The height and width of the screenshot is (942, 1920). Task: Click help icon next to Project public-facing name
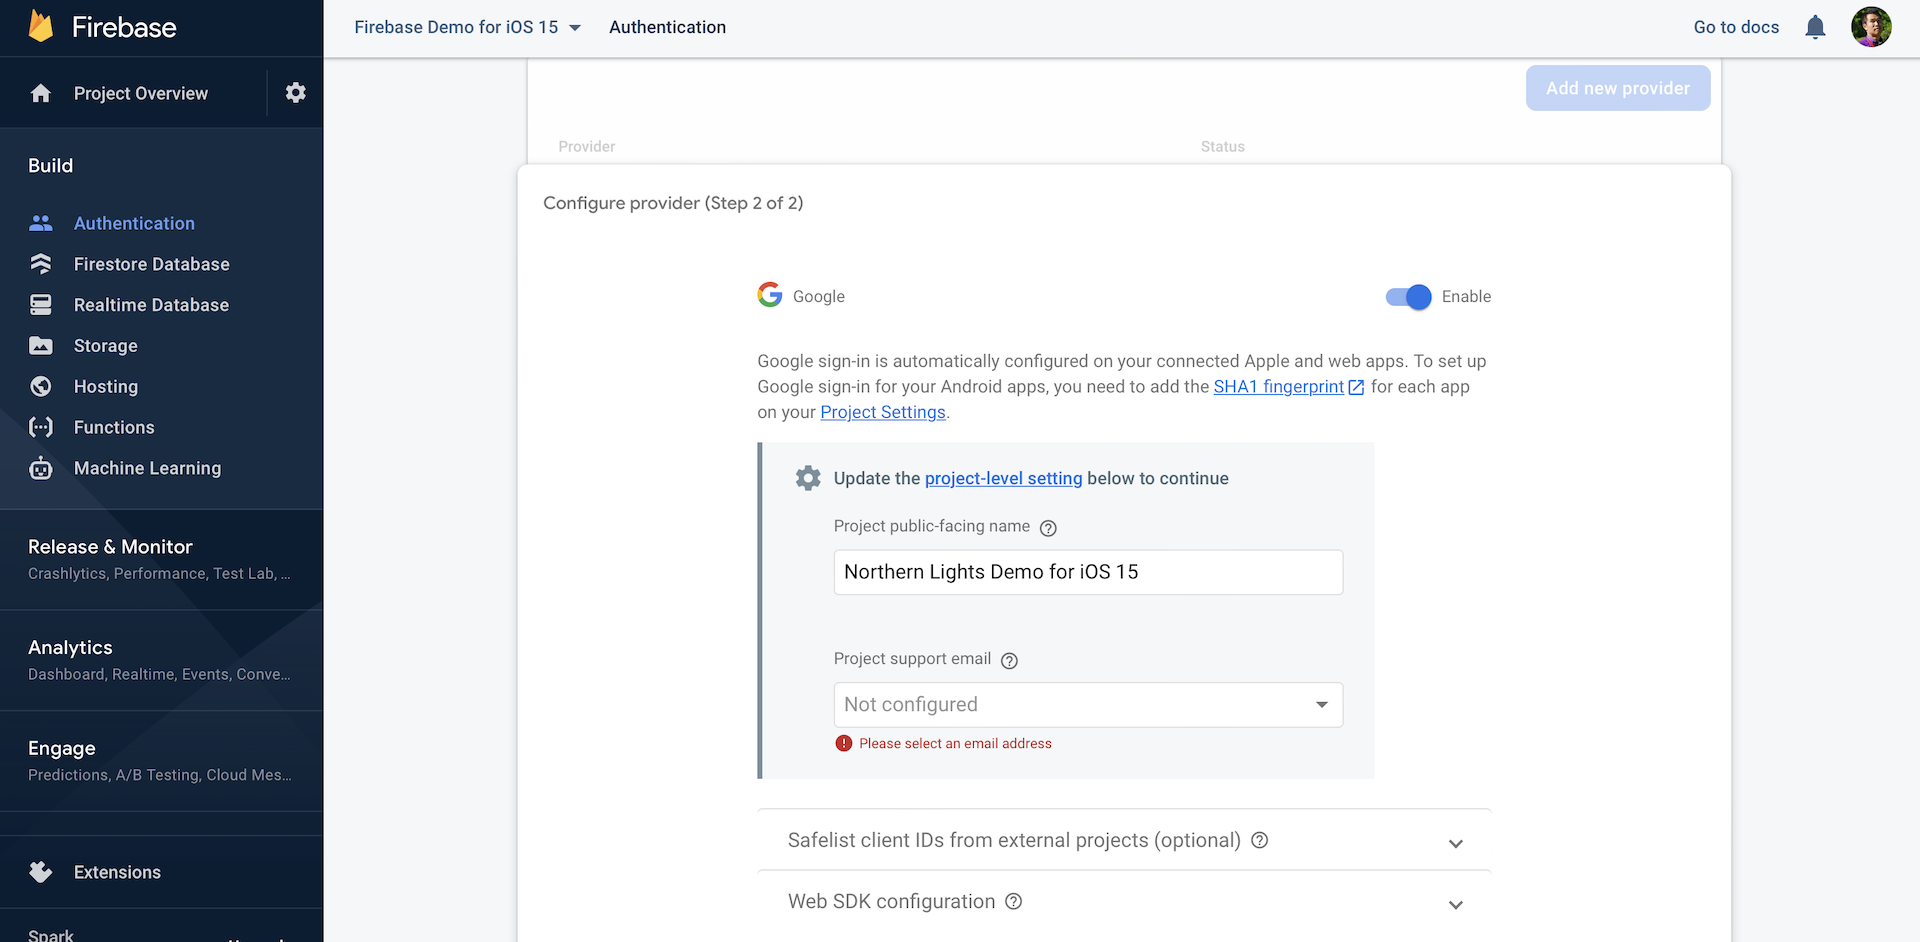[1048, 528]
